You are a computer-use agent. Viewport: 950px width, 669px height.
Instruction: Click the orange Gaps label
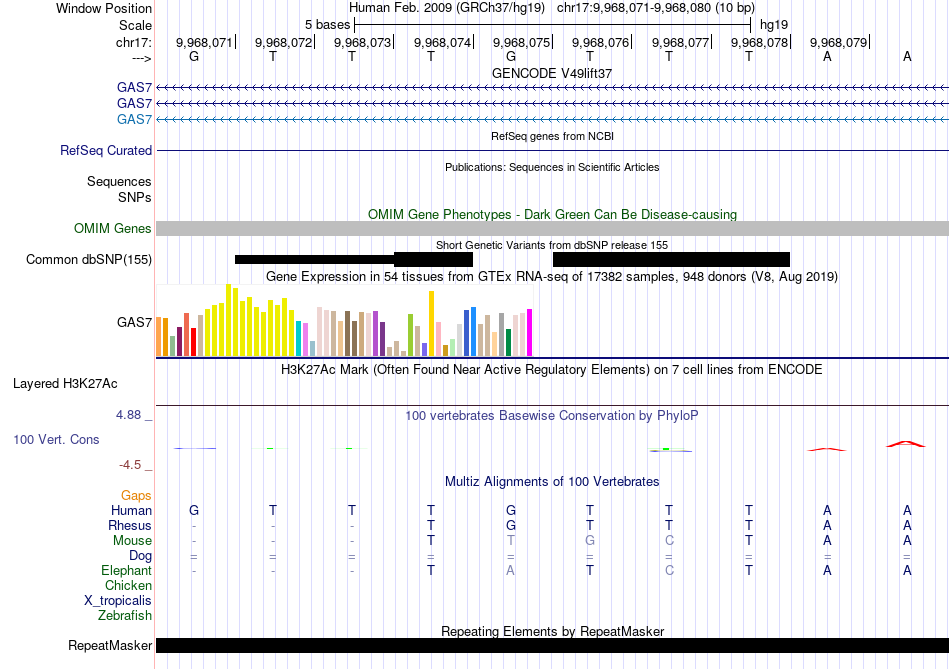coord(136,496)
